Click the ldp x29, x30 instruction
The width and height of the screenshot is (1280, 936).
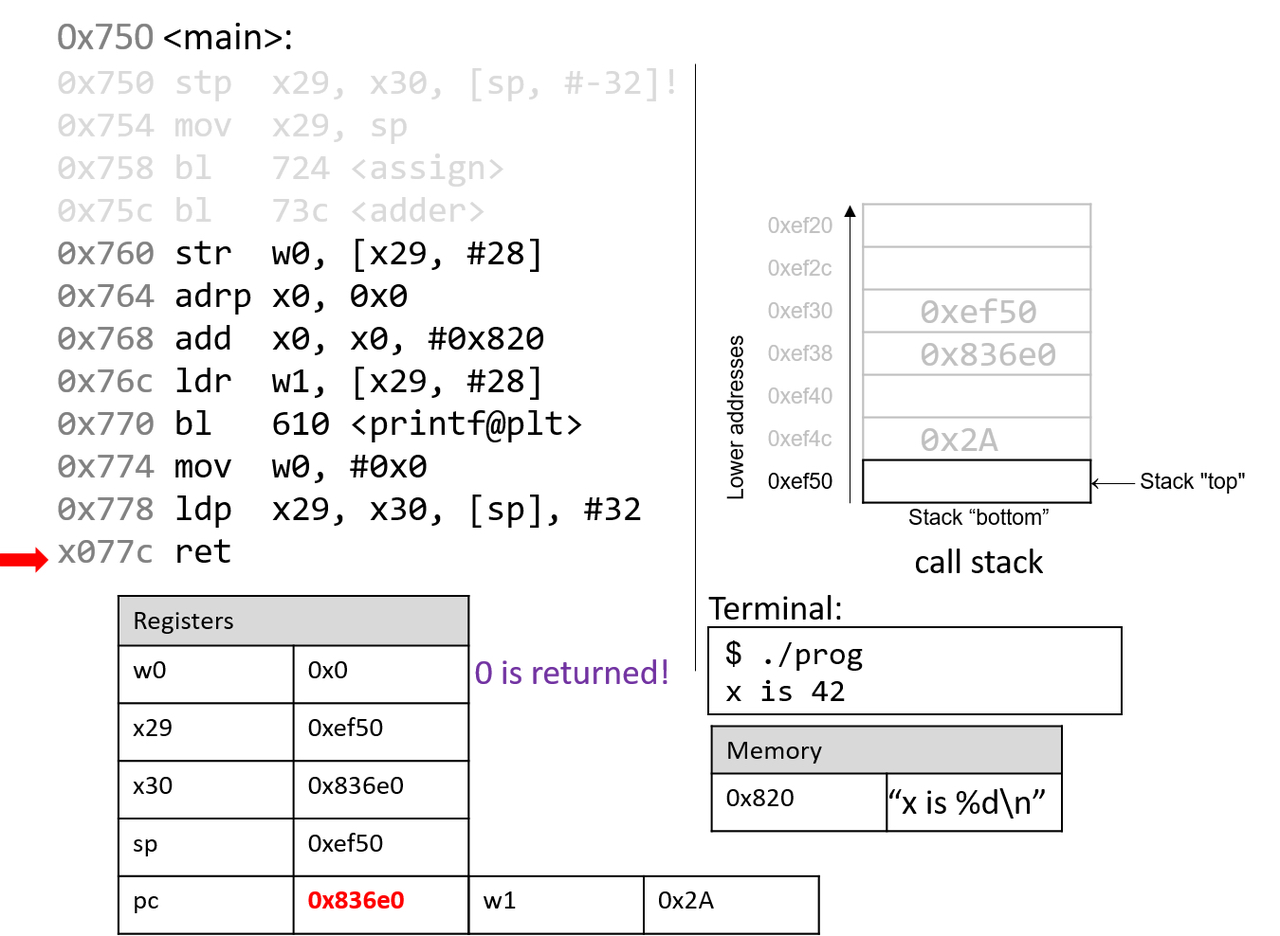[350, 510]
